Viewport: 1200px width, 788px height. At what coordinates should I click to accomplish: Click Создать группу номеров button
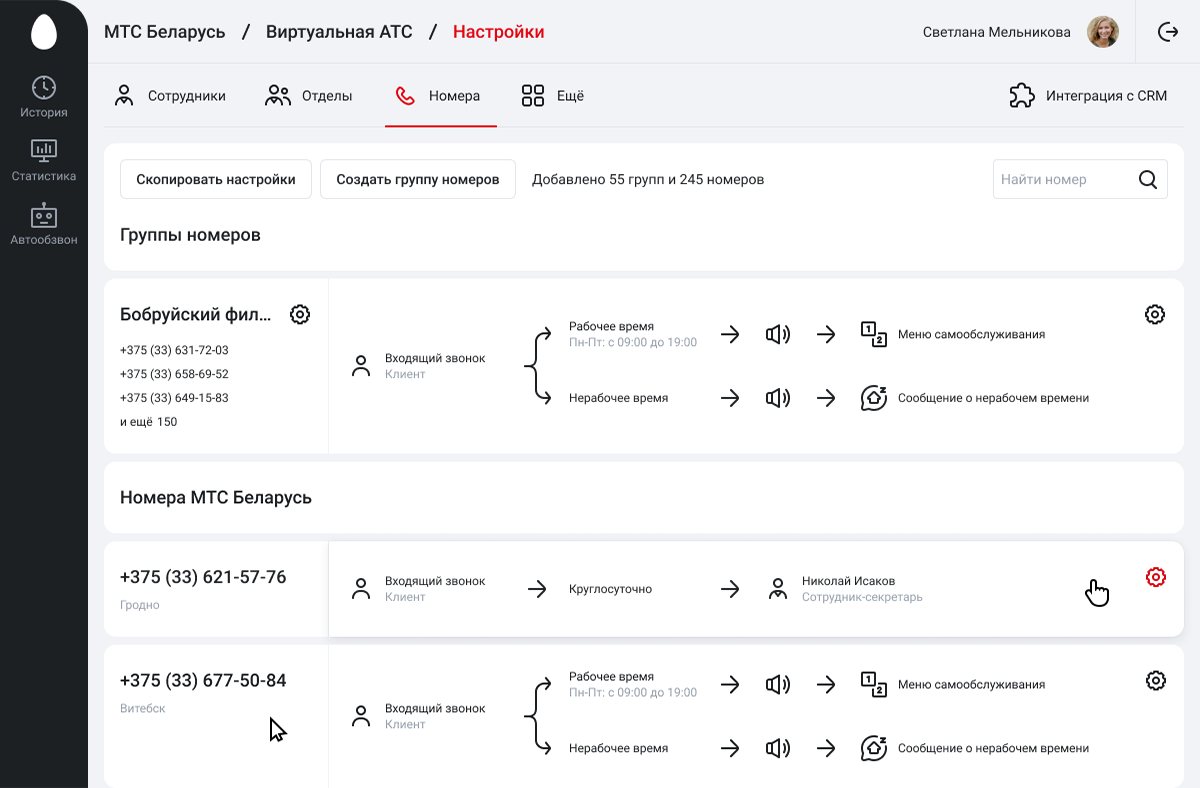[x=418, y=179]
